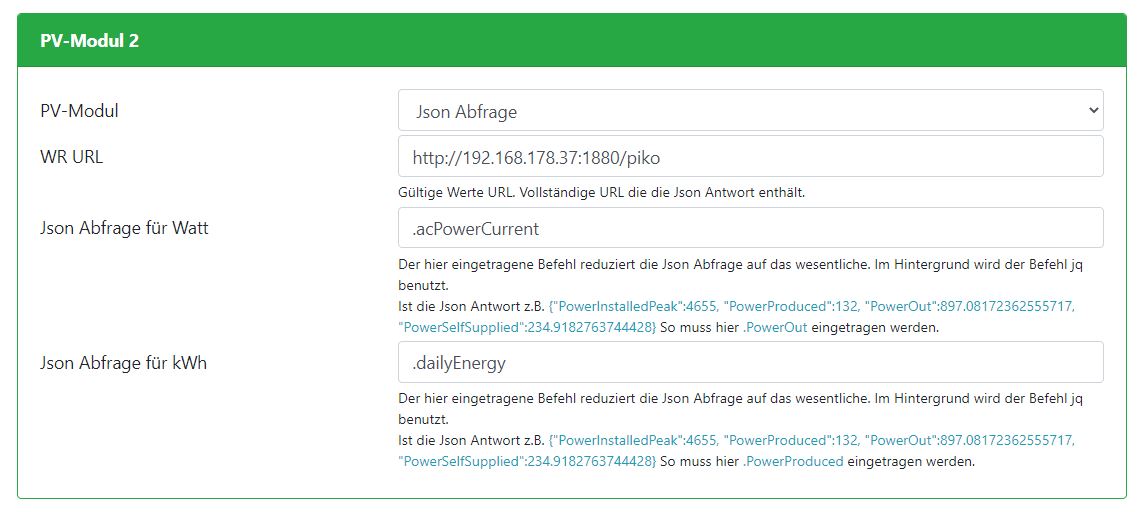The width and height of the screenshot is (1139, 512).
Task: Click the .PowerOut example code text
Action: (775, 327)
